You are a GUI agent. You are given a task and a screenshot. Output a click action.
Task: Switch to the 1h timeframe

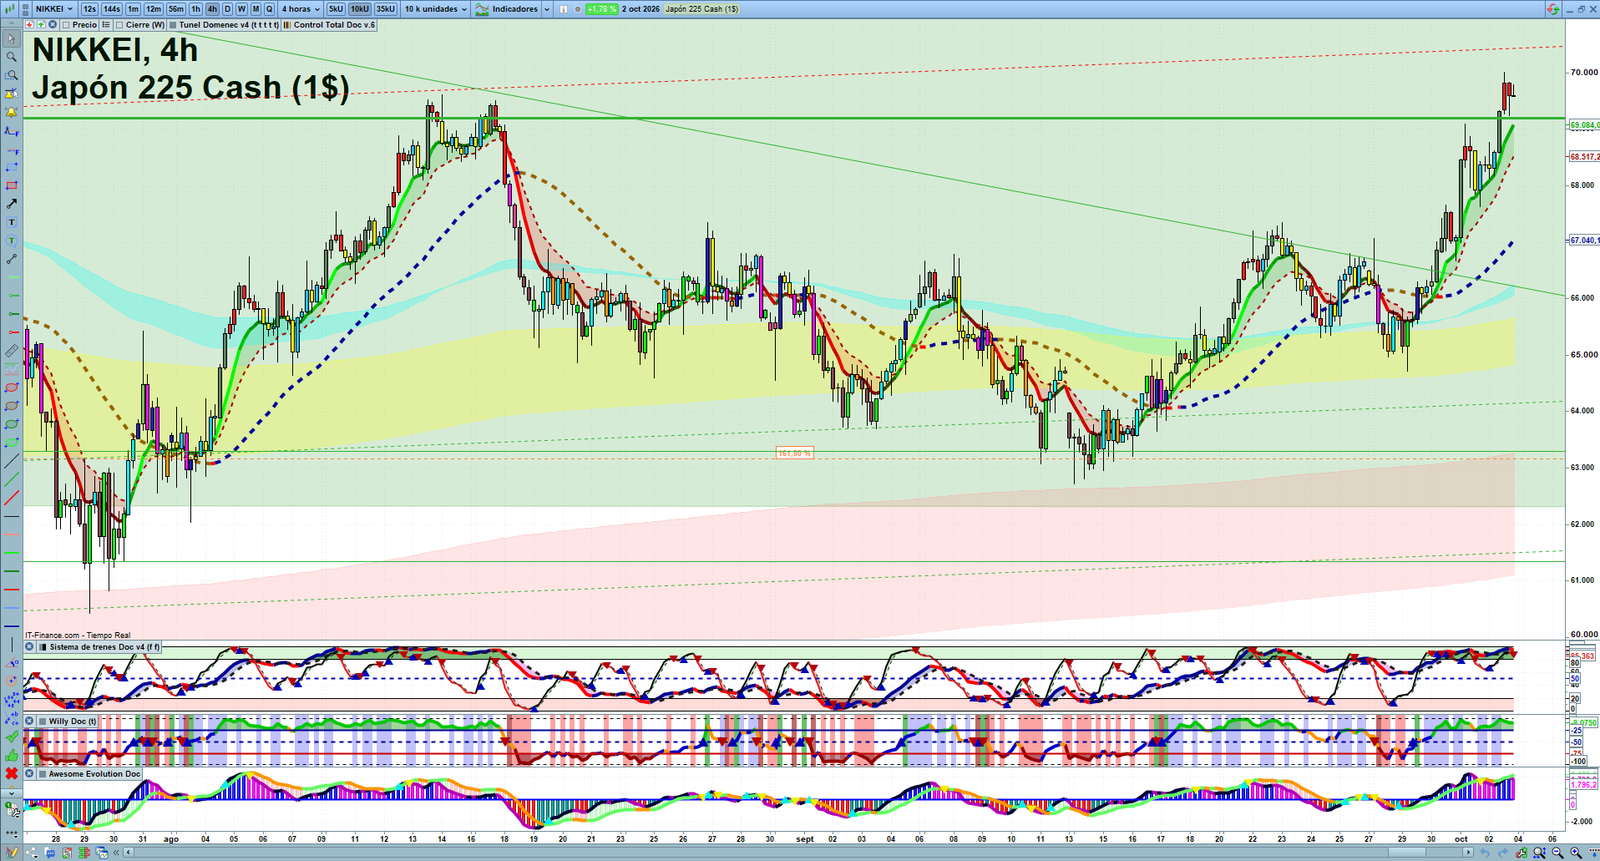click(196, 9)
